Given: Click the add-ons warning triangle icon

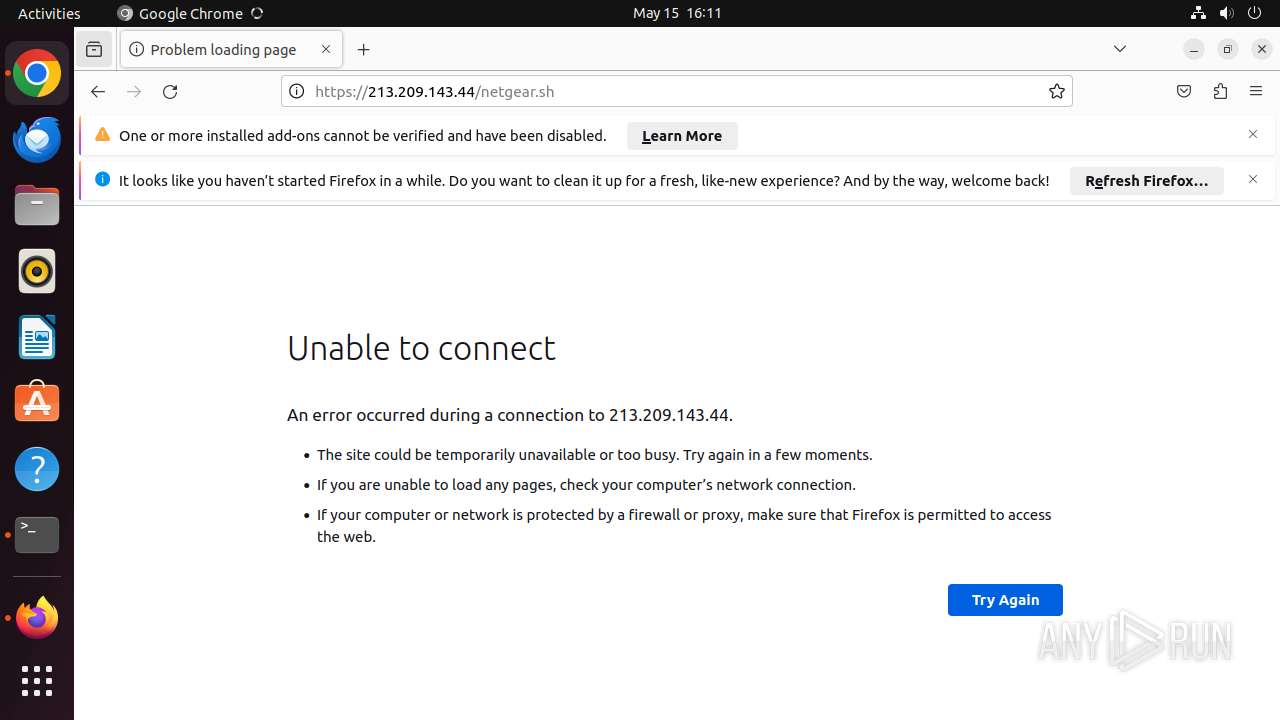Looking at the screenshot, I should (x=102, y=135).
